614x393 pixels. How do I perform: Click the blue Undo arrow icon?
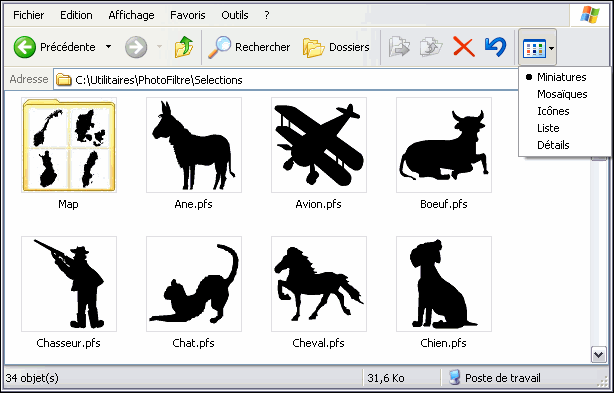tap(495, 47)
